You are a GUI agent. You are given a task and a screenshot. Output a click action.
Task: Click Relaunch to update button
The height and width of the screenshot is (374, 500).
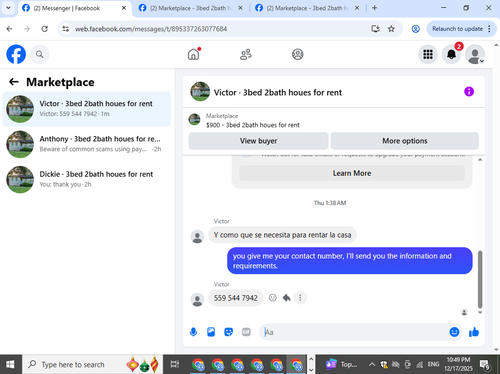click(457, 29)
